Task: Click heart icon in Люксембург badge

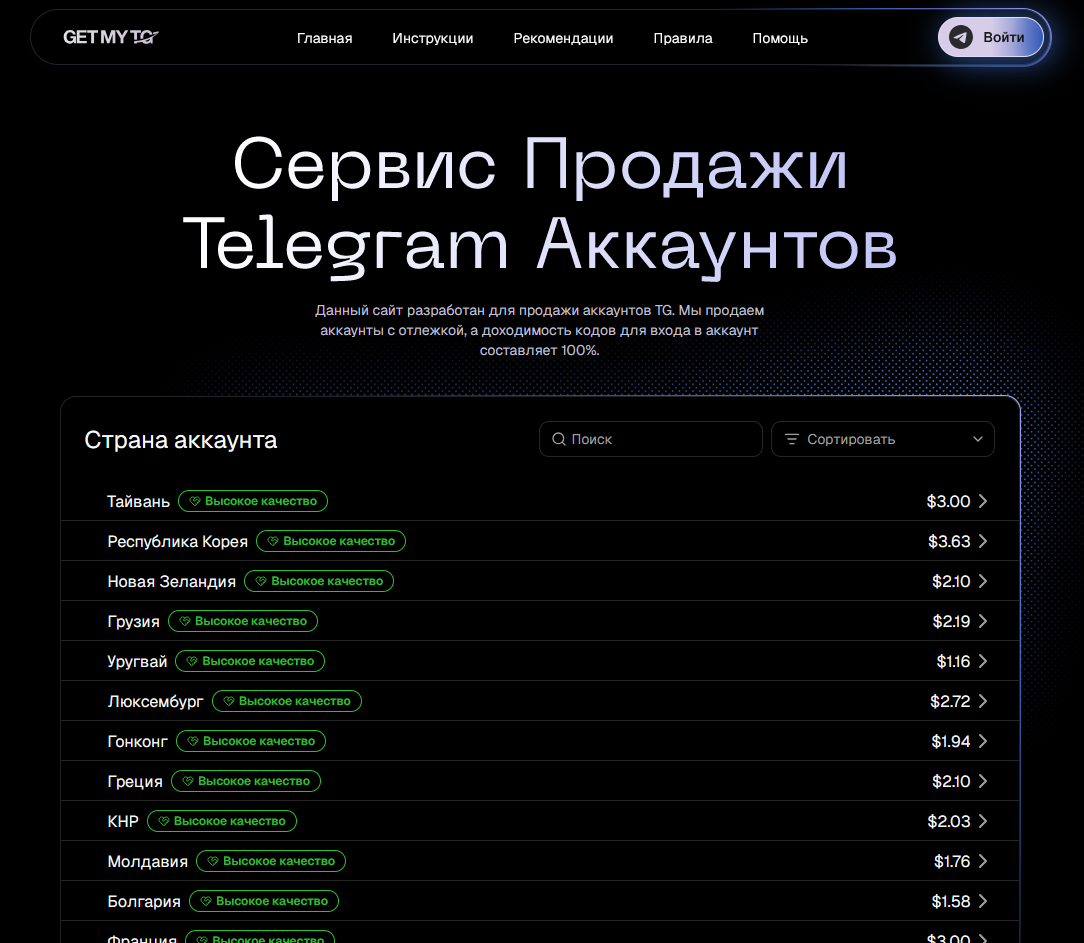Action: tap(229, 701)
